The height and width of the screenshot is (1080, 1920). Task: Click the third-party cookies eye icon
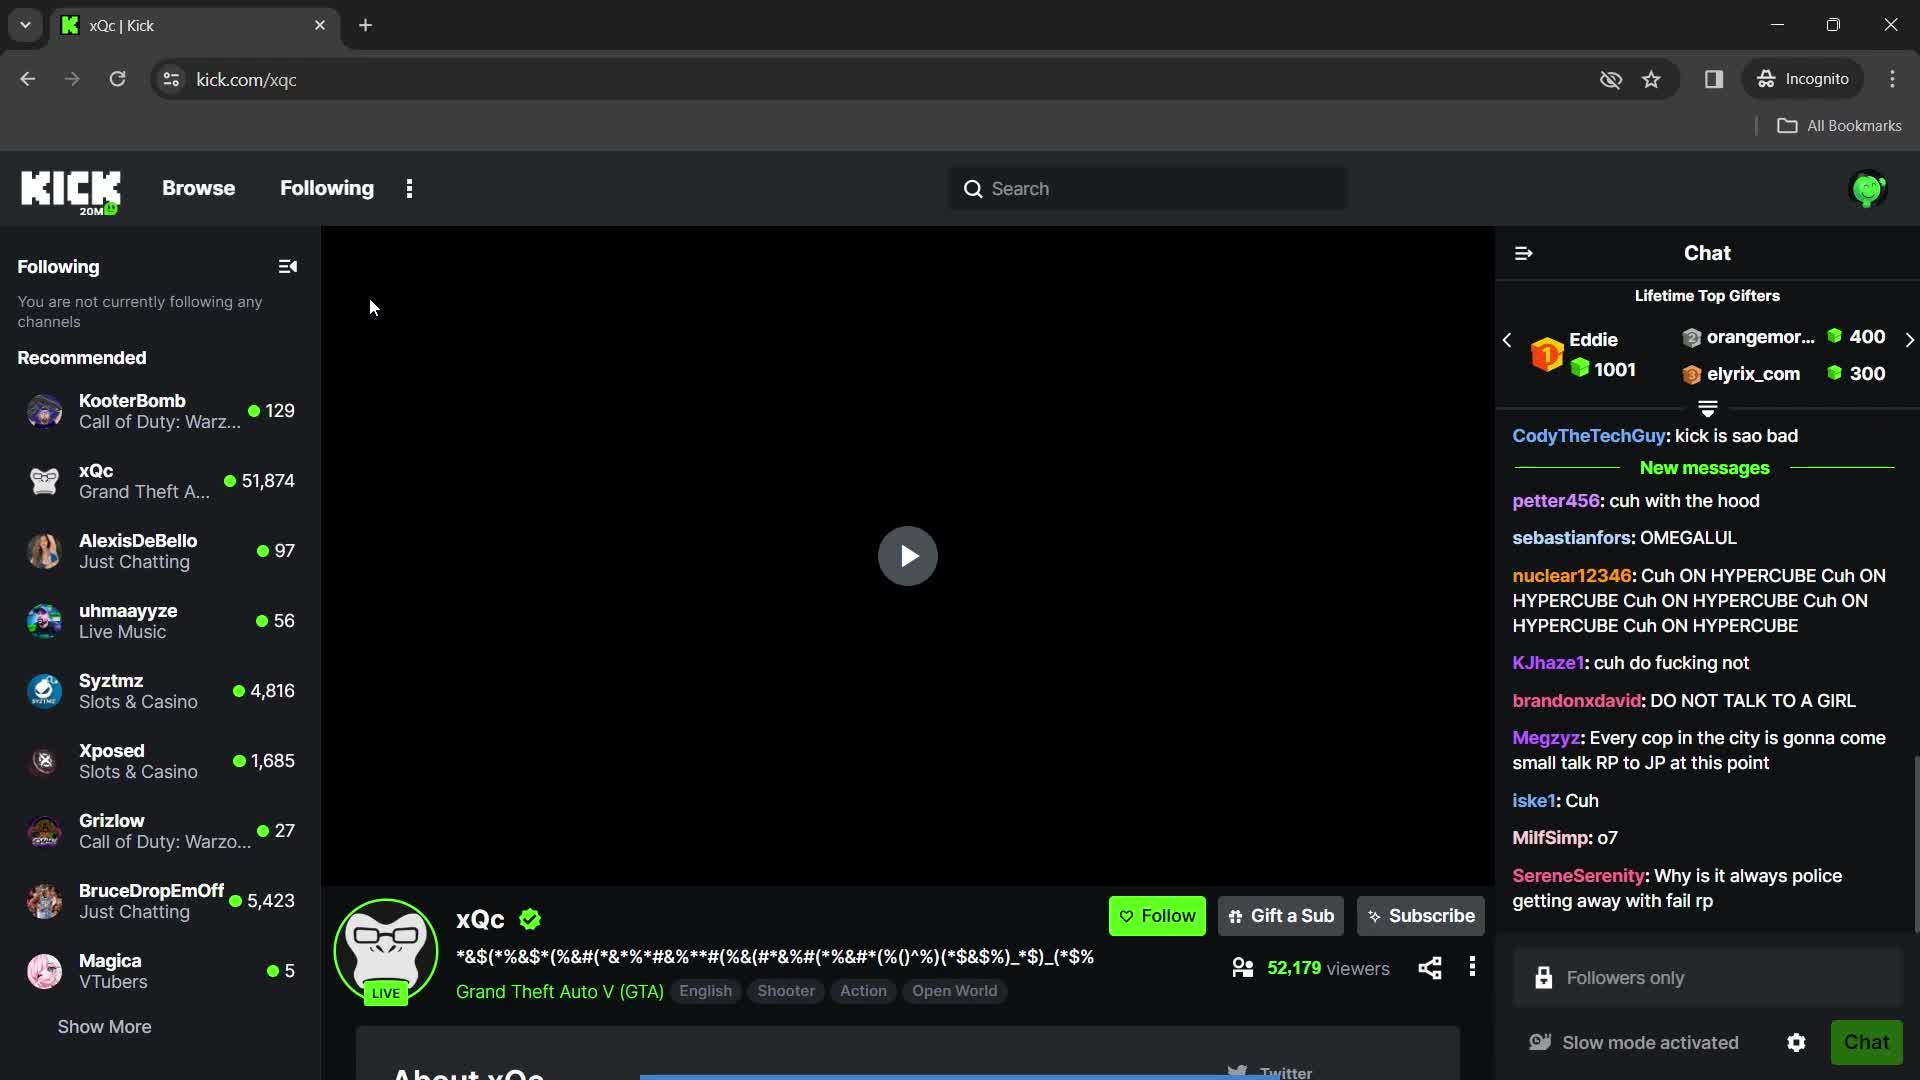click(1610, 79)
